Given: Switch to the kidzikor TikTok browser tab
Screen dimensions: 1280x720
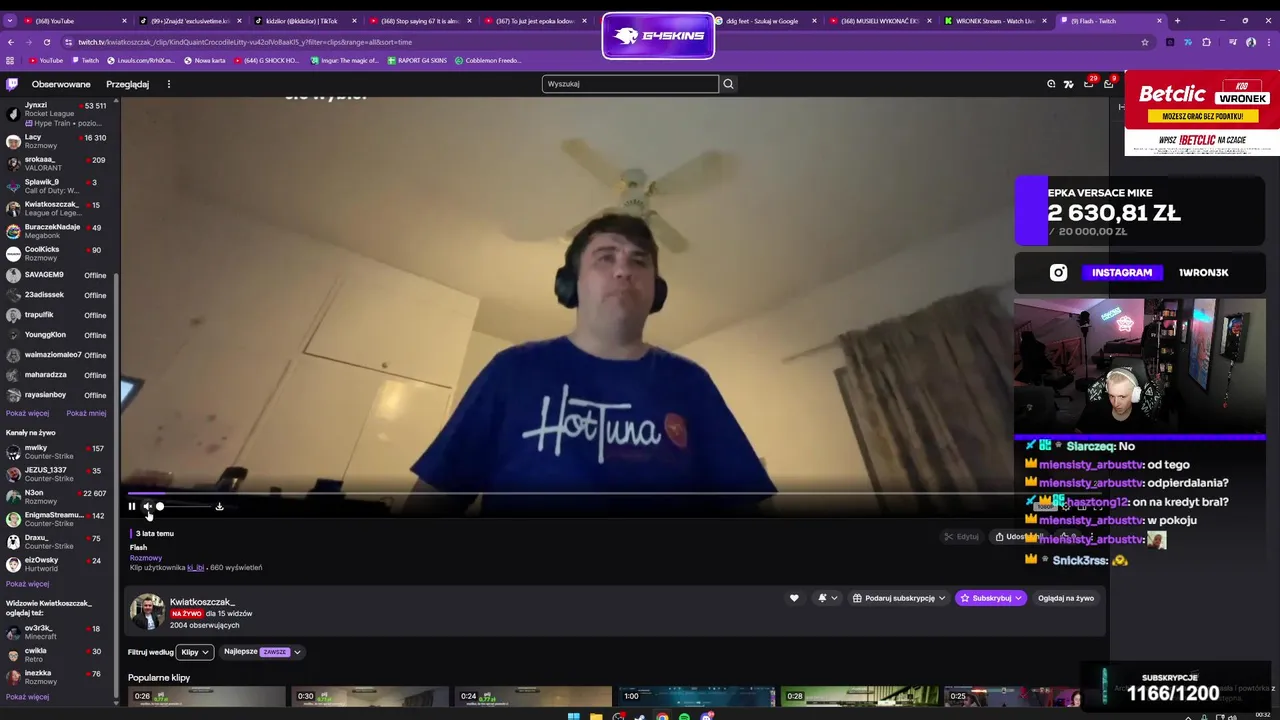Looking at the screenshot, I should click(x=304, y=21).
